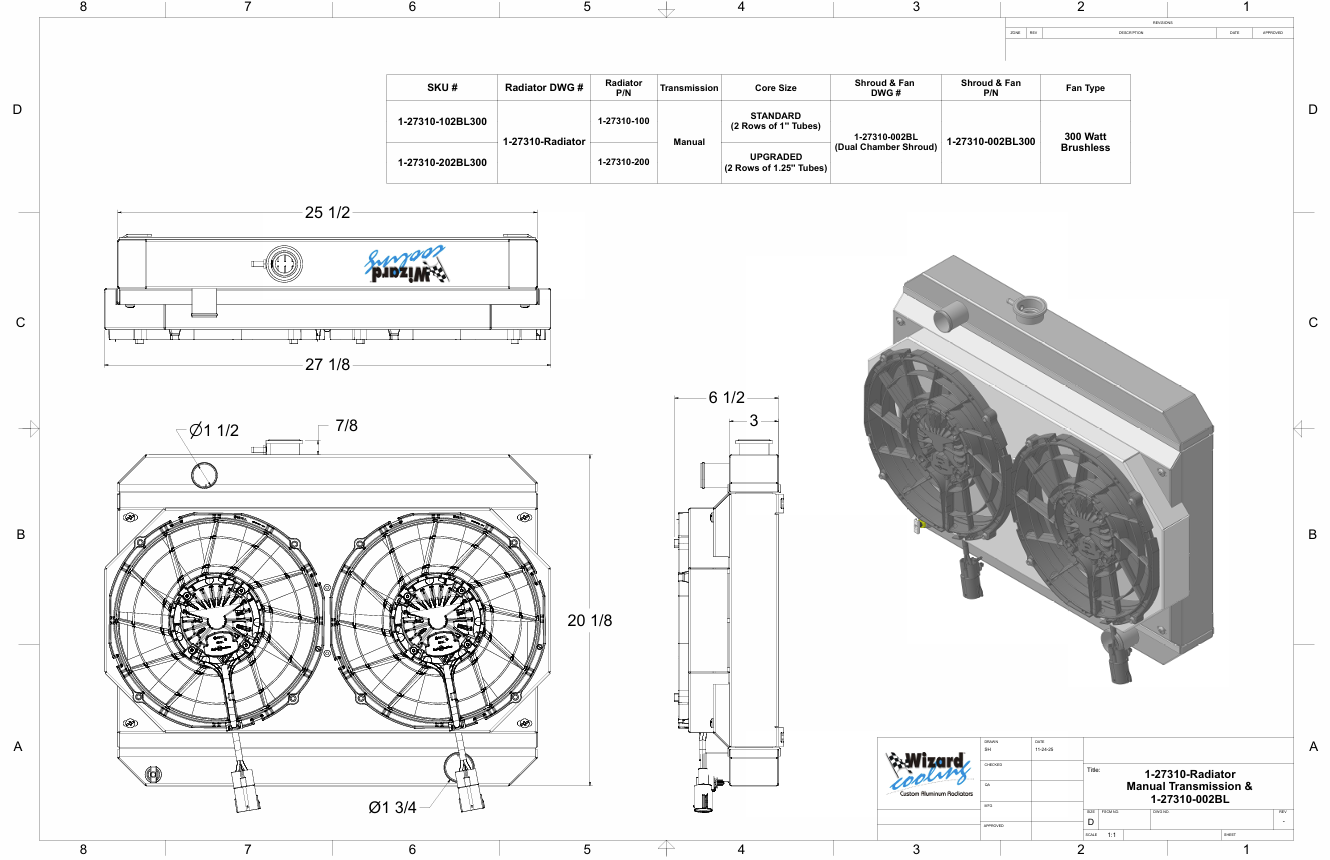Click the 6 1/2 depth dimension on side view

click(x=727, y=397)
